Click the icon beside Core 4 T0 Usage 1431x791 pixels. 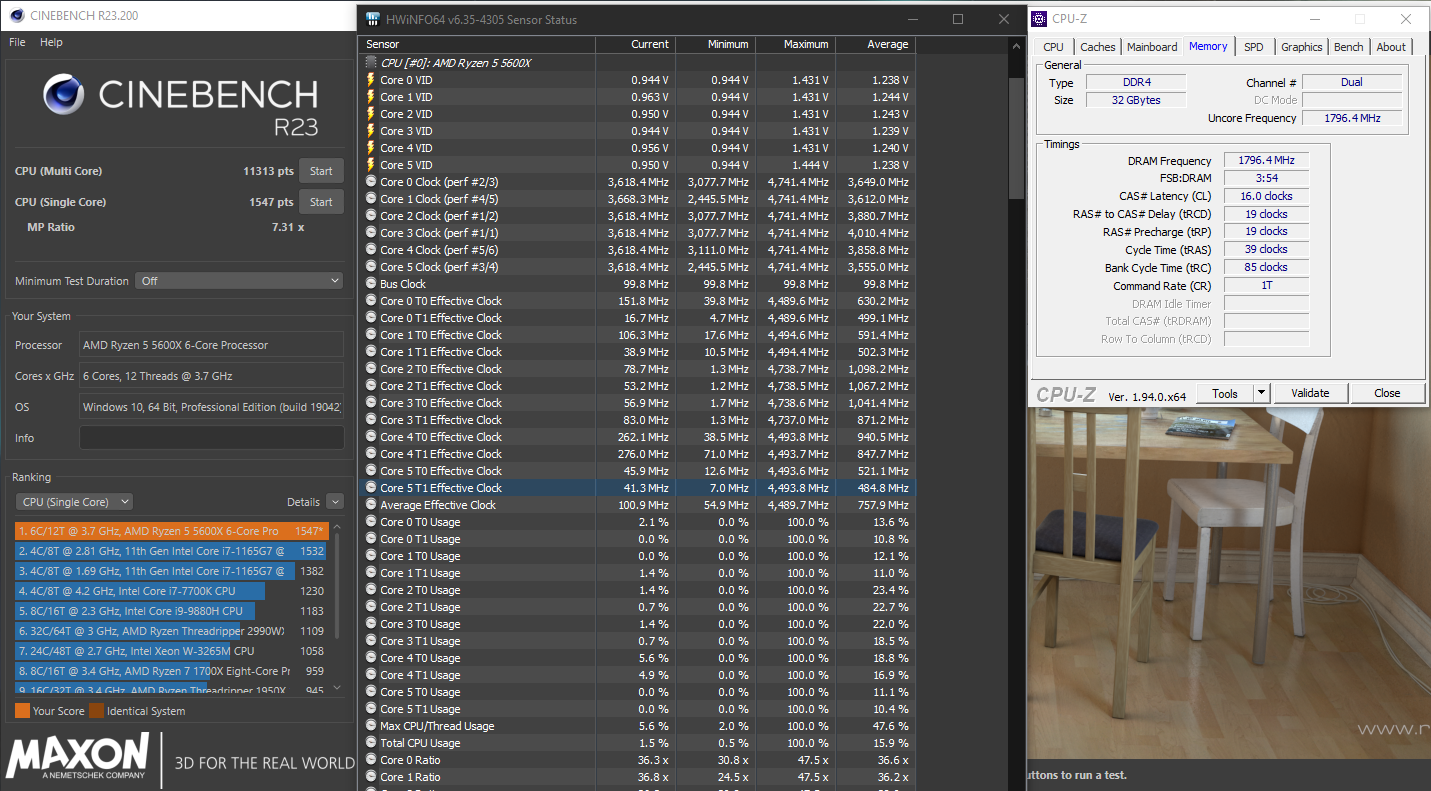click(x=371, y=658)
